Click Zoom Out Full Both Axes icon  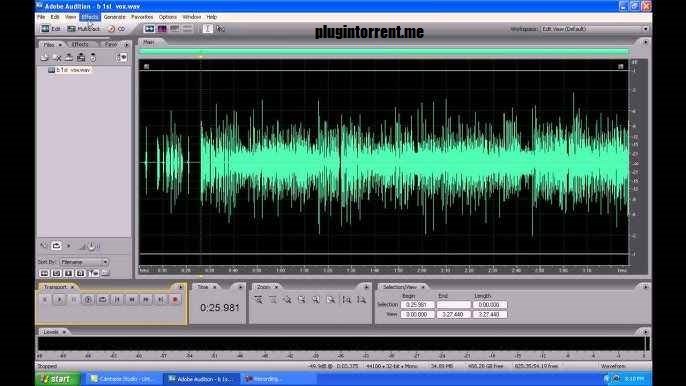coord(287,300)
